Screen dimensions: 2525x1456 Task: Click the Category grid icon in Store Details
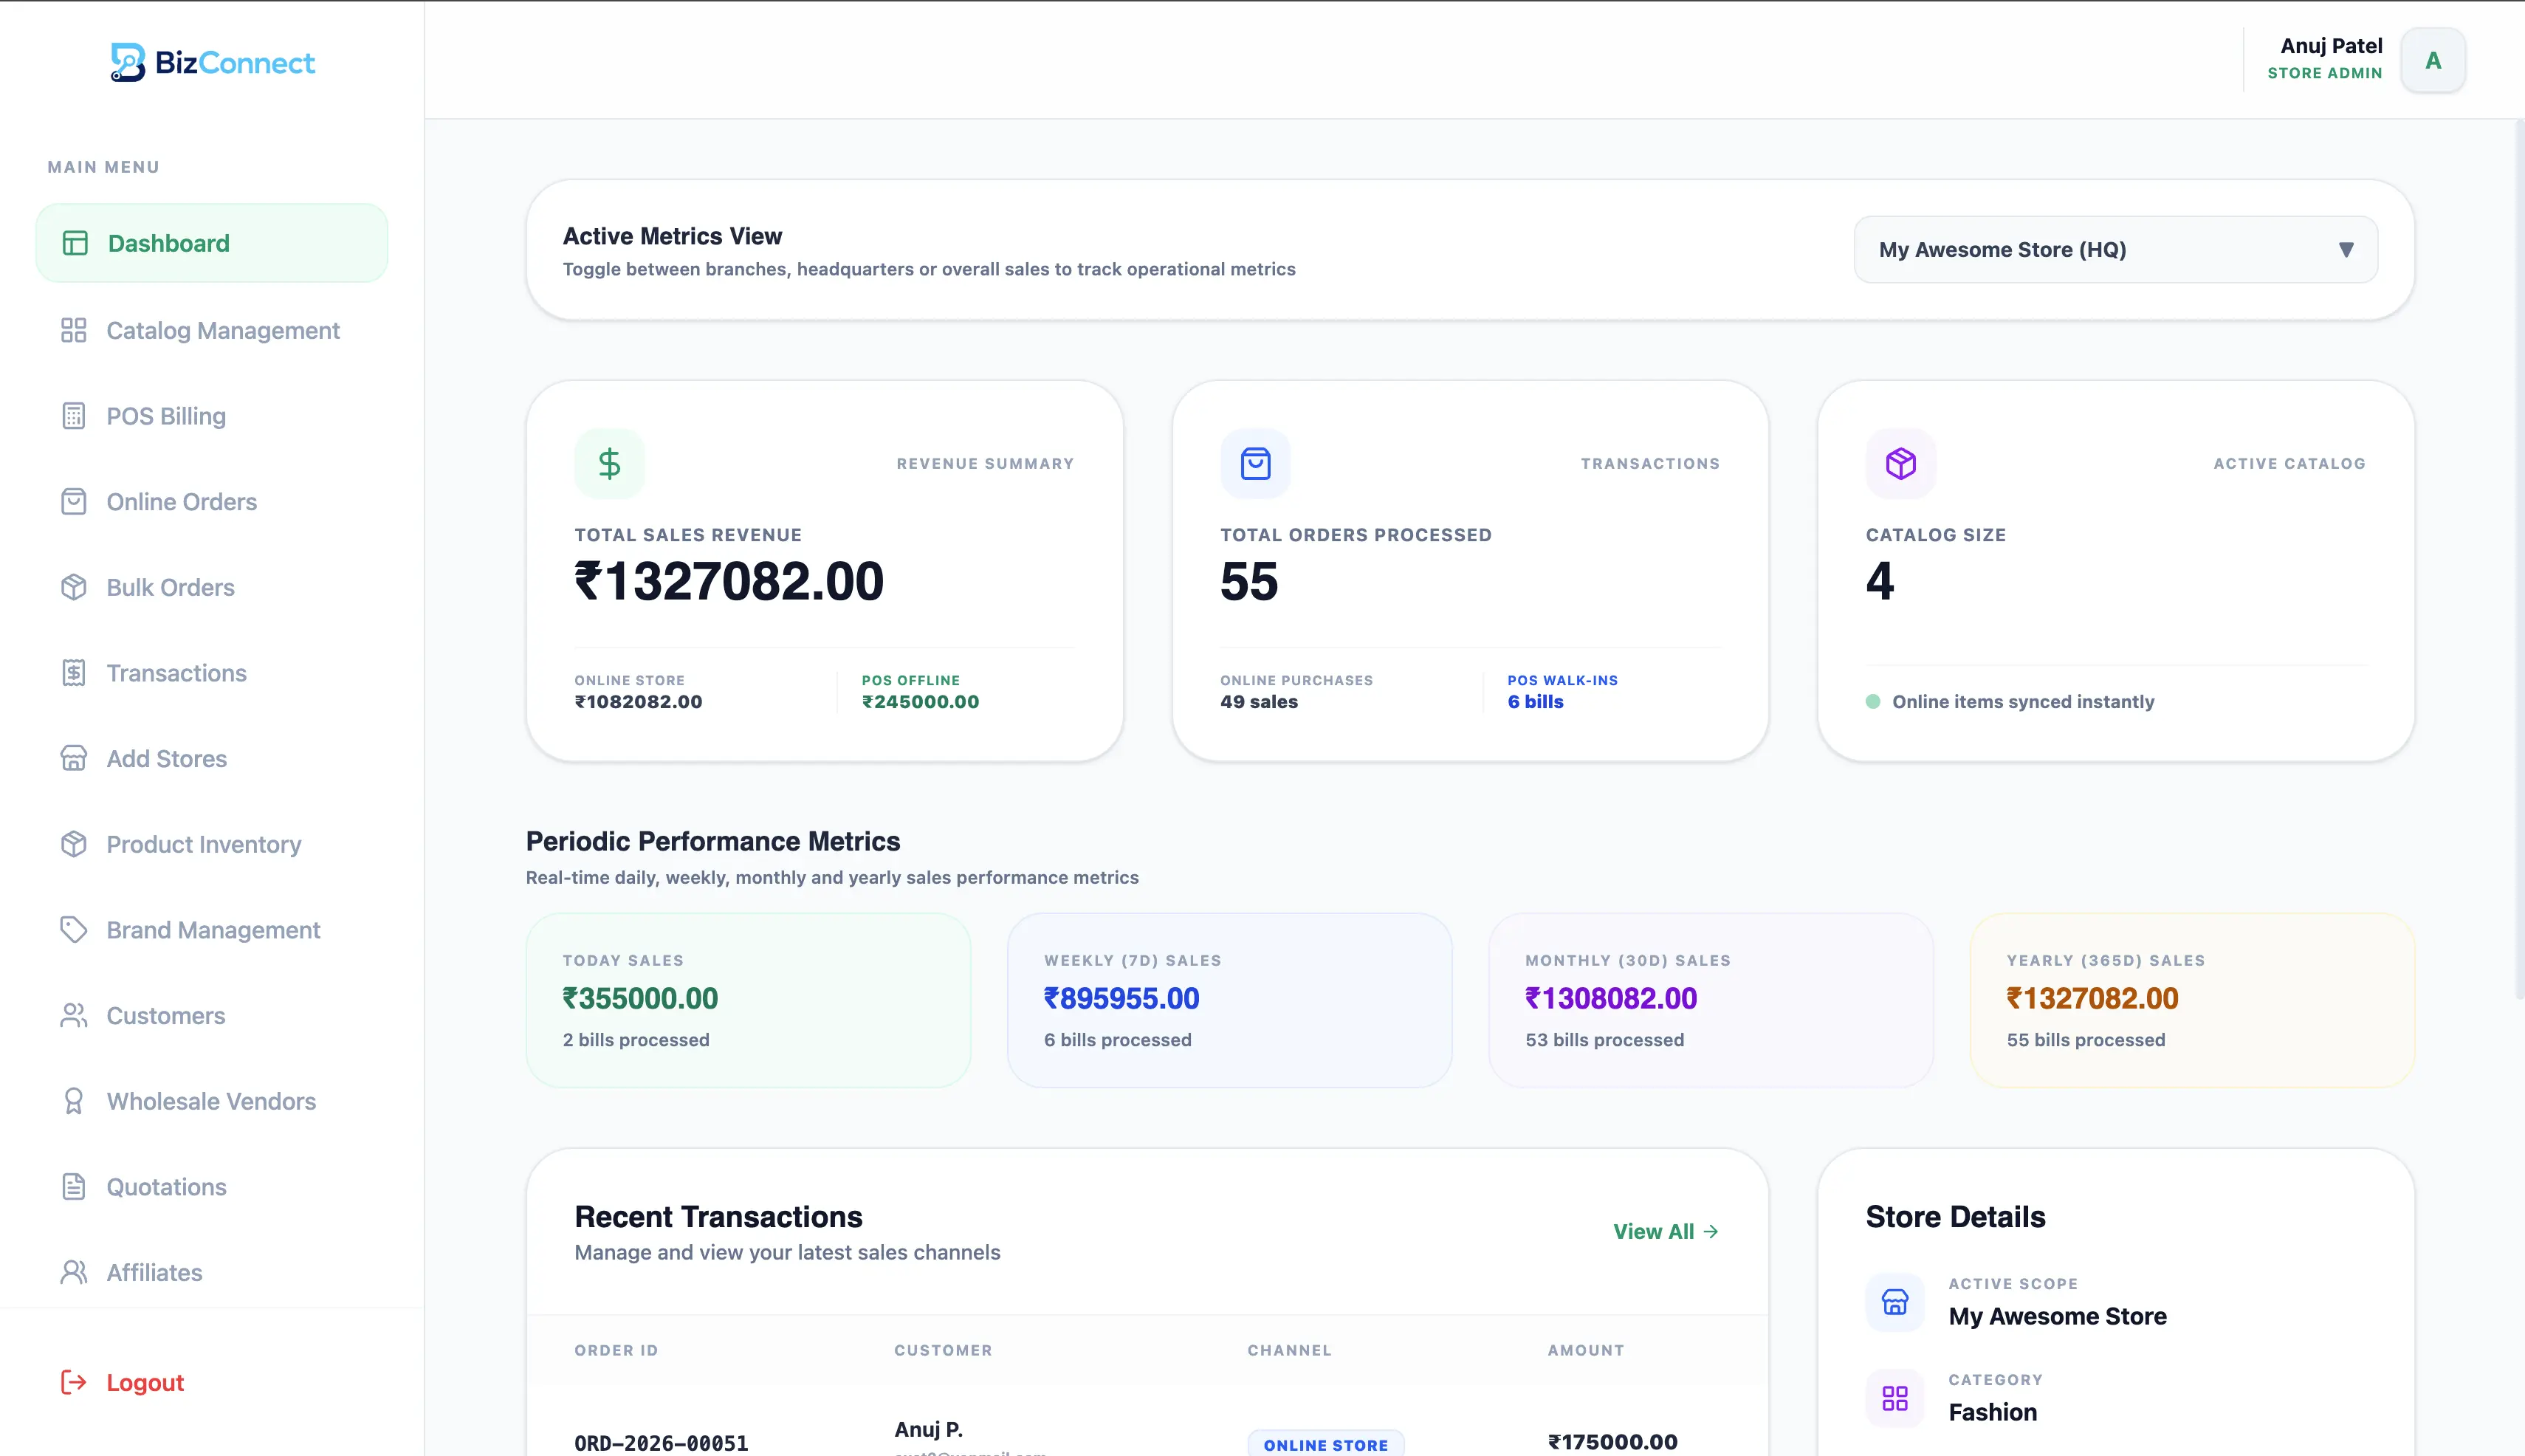[x=1895, y=1398]
